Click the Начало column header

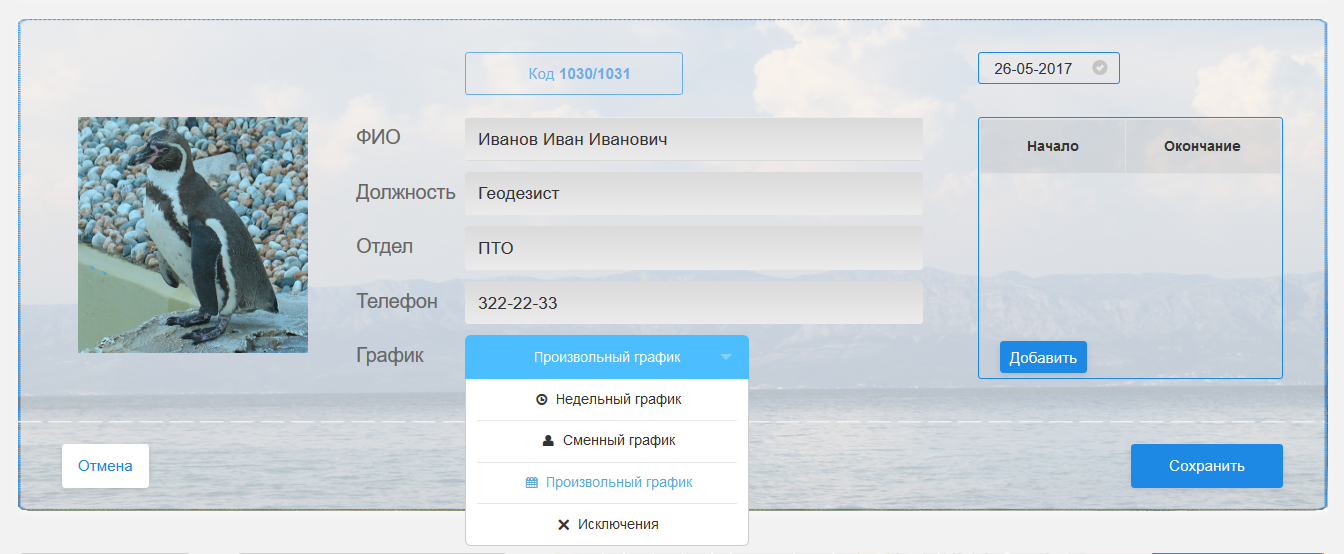(x=1053, y=146)
